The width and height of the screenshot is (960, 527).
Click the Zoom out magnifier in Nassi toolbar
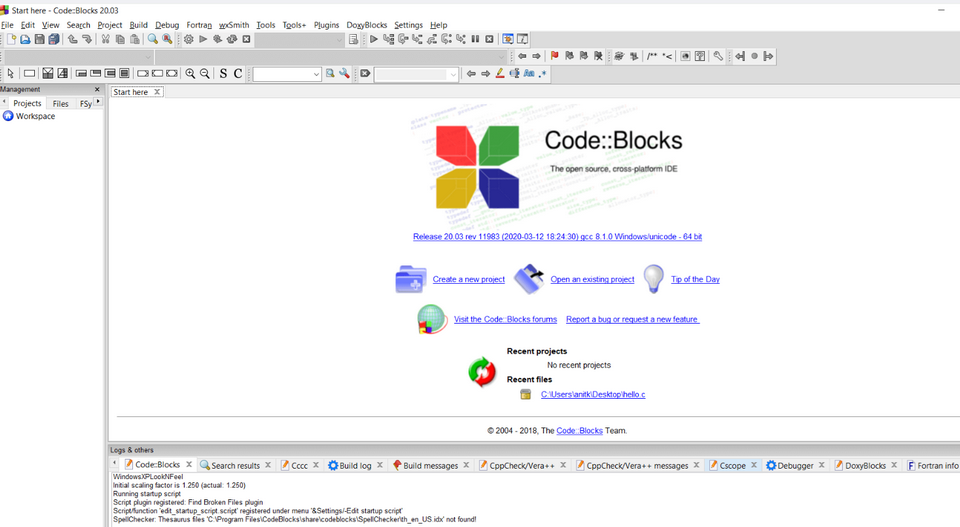click(204, 73)
